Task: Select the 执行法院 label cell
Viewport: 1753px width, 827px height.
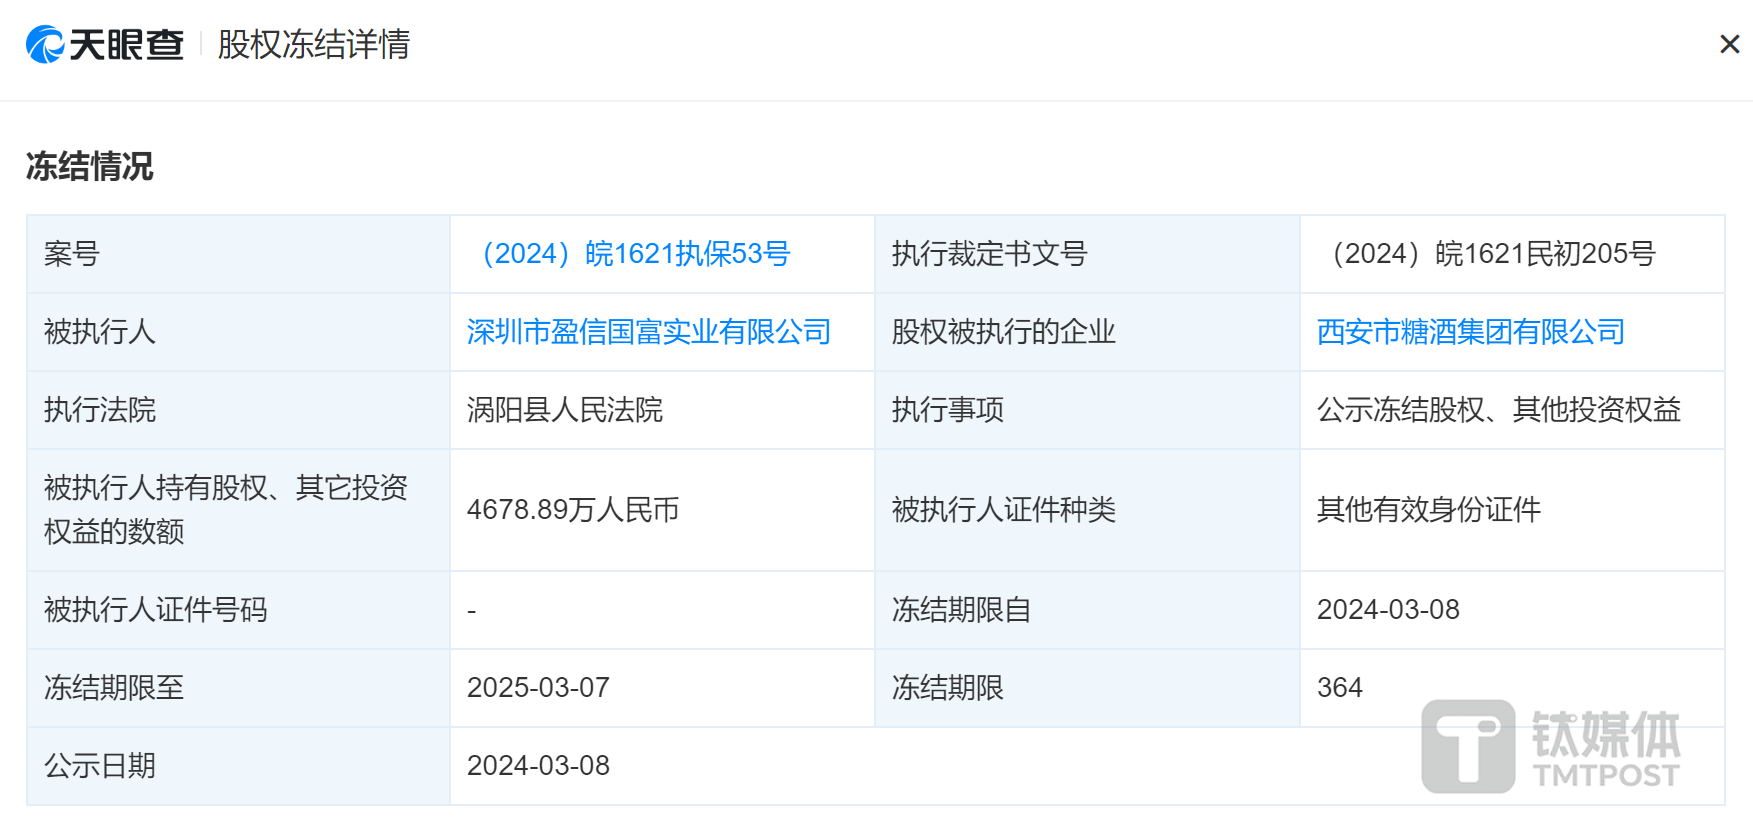Action: coord(239,410)
